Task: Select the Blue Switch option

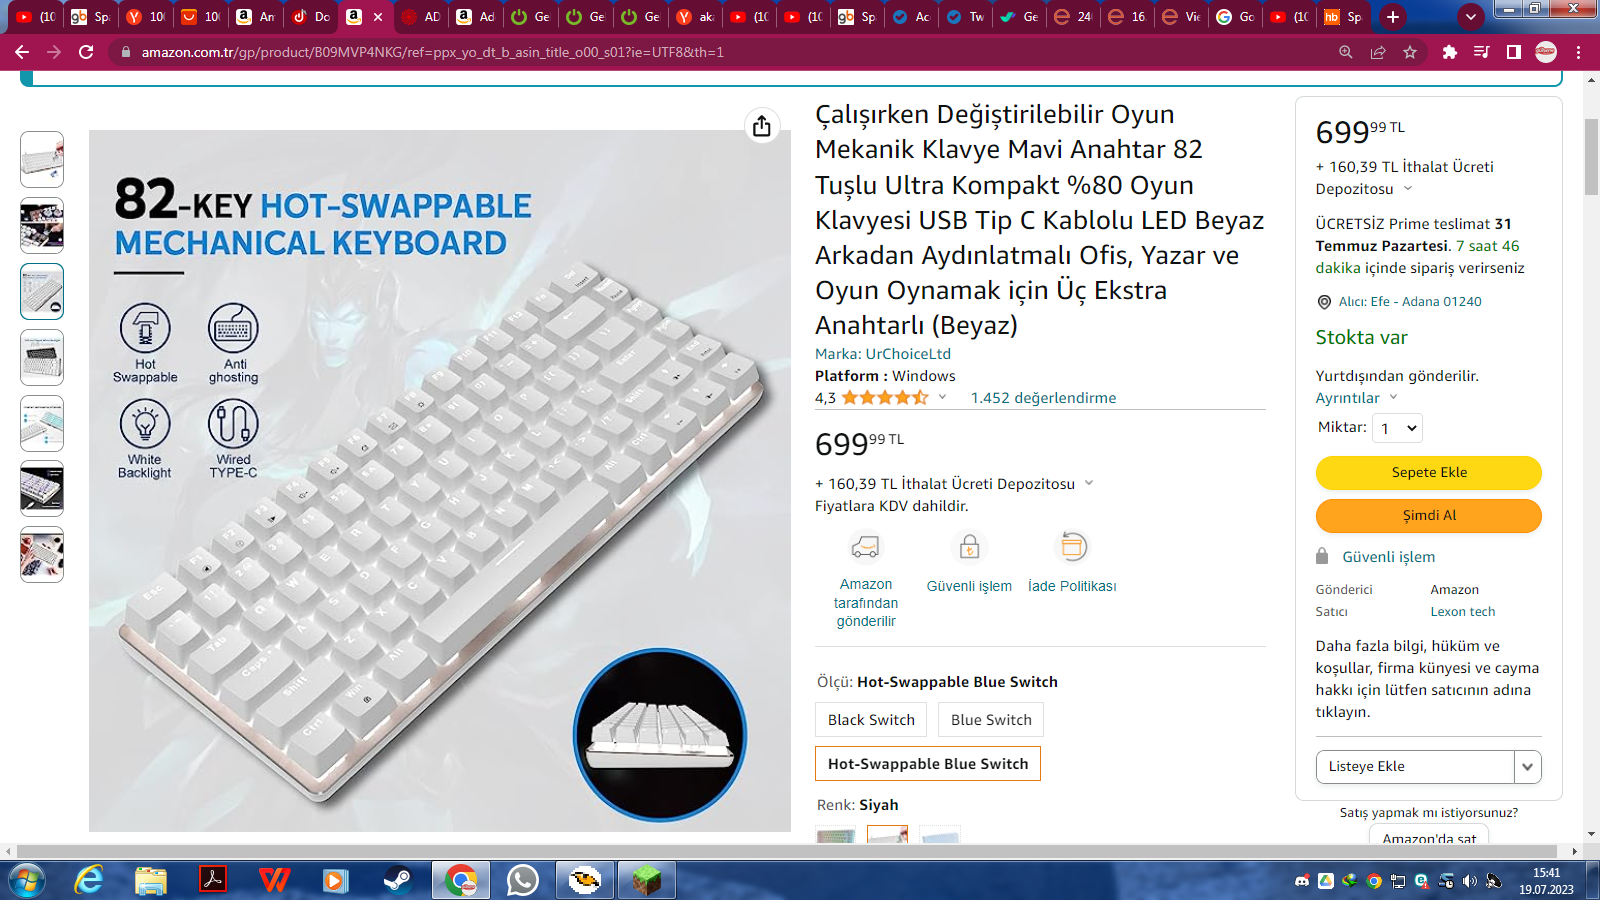Action: 991,720
